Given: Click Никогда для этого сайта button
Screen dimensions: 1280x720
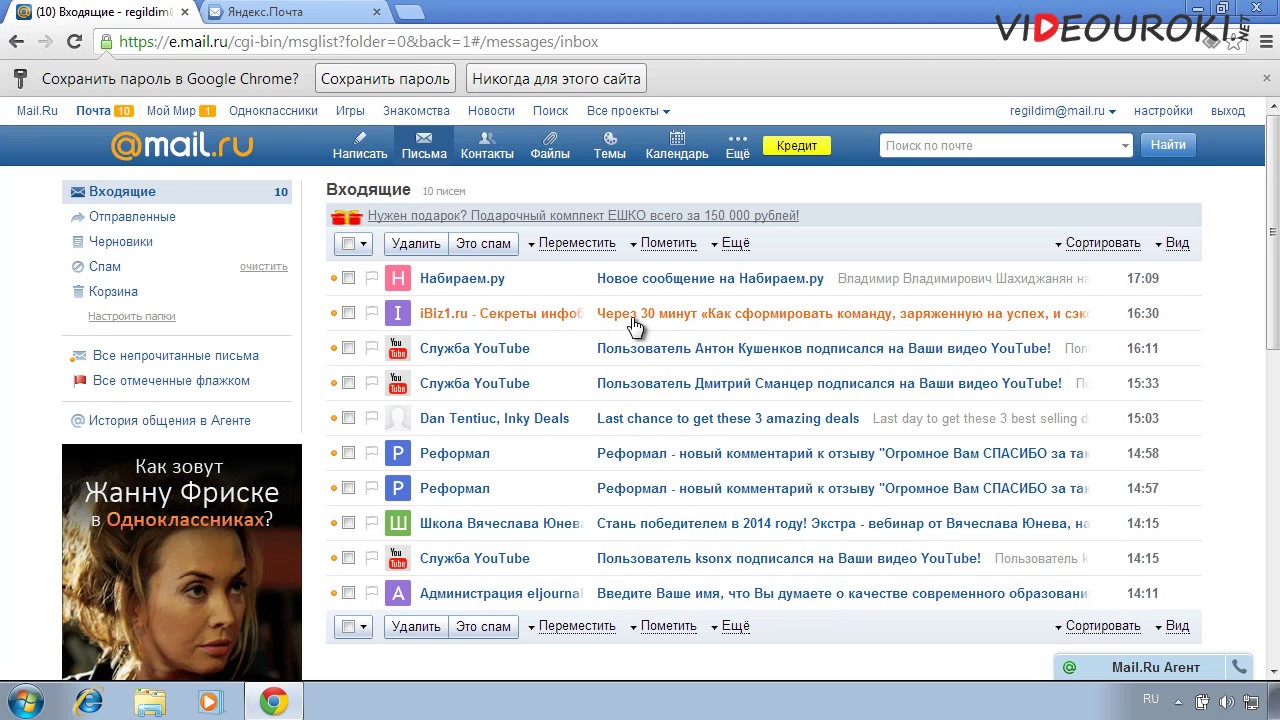Looking at the screenshot, I should [556, 79].
